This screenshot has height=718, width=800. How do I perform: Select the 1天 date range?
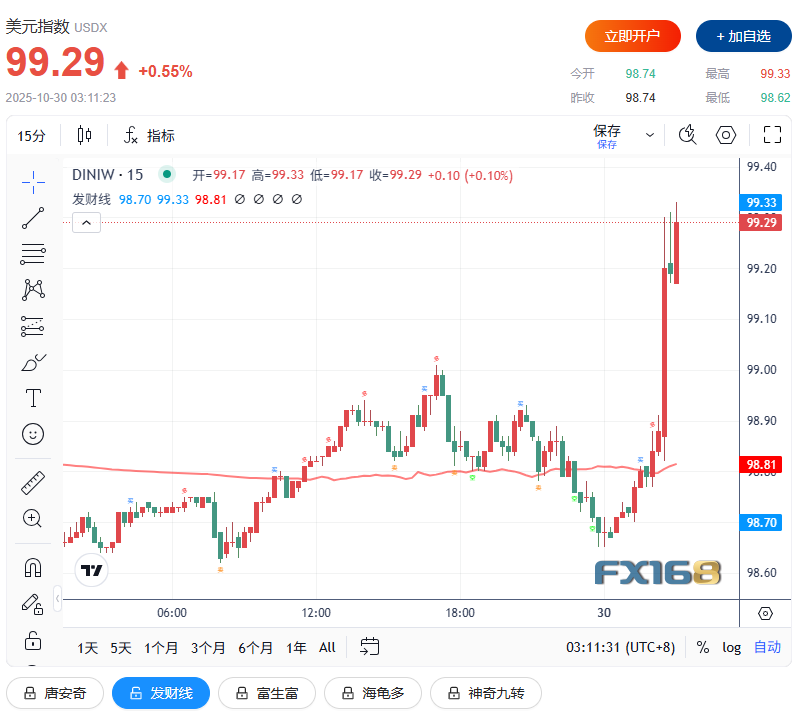87,648
